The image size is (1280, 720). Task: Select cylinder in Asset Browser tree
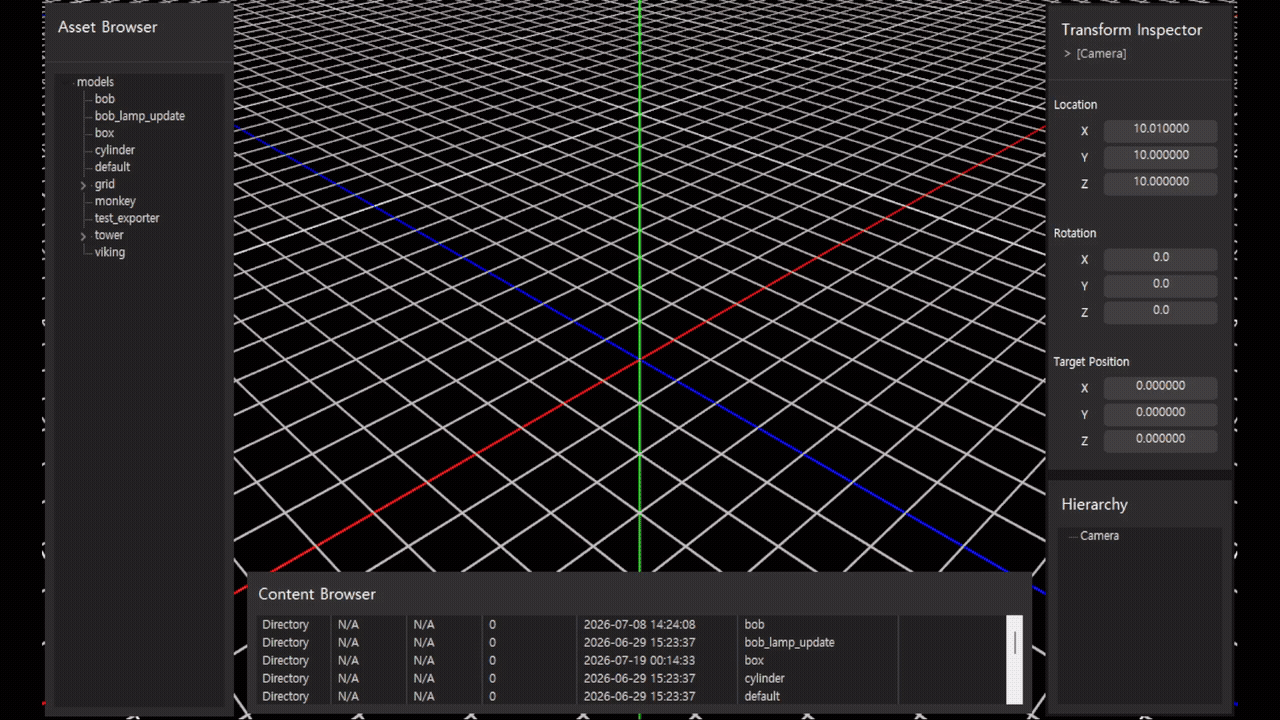[x=115, y=150]
